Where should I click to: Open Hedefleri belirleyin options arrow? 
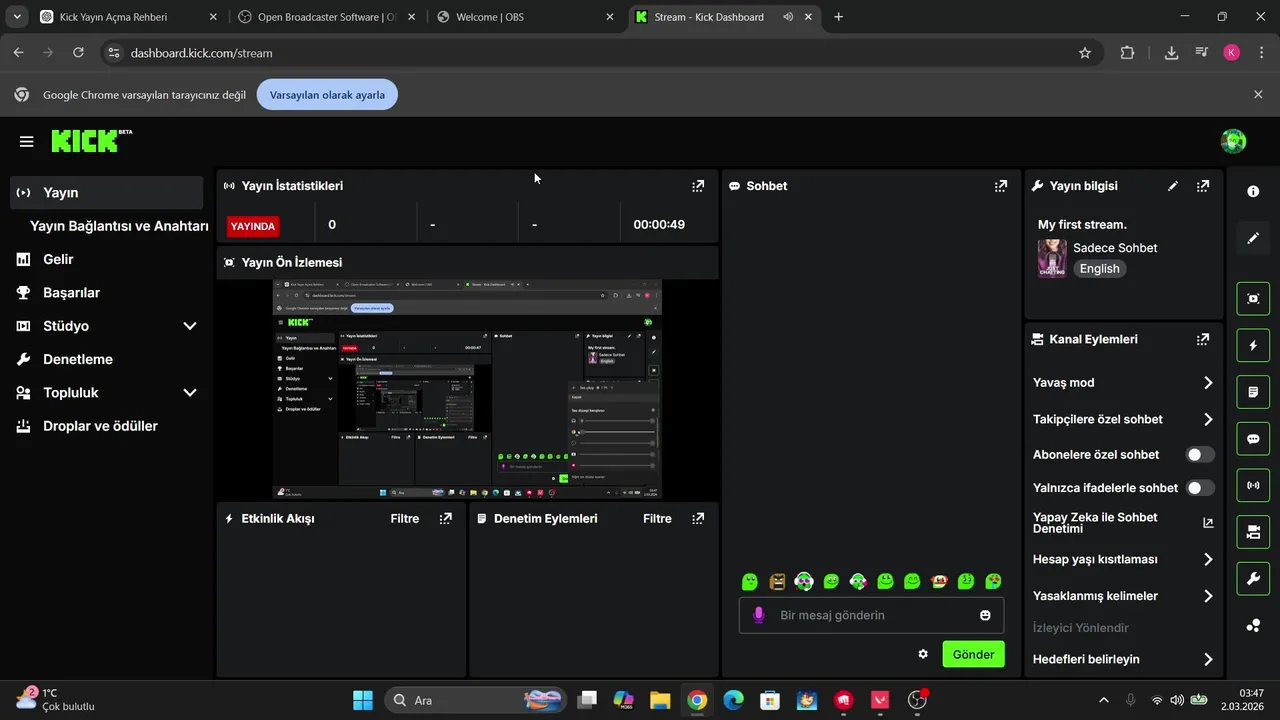[1208, 660]
